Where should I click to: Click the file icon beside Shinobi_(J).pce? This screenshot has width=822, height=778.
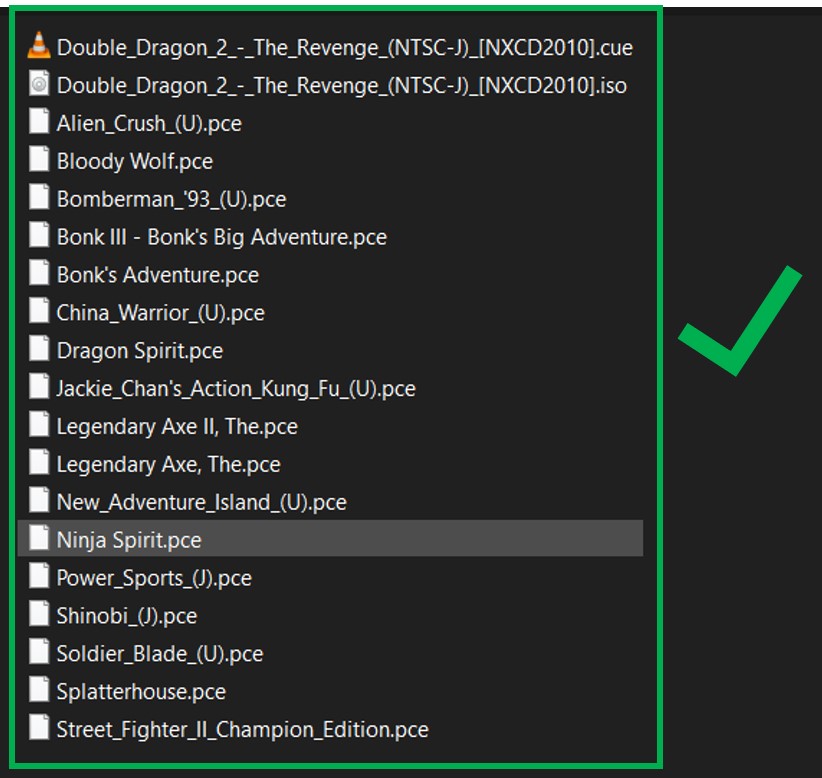[x=39, y=614]
